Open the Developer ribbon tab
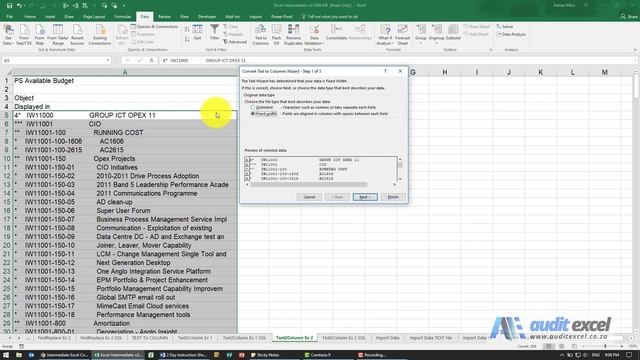The width and height of the screenshot is (640, 360). [207, 17]
